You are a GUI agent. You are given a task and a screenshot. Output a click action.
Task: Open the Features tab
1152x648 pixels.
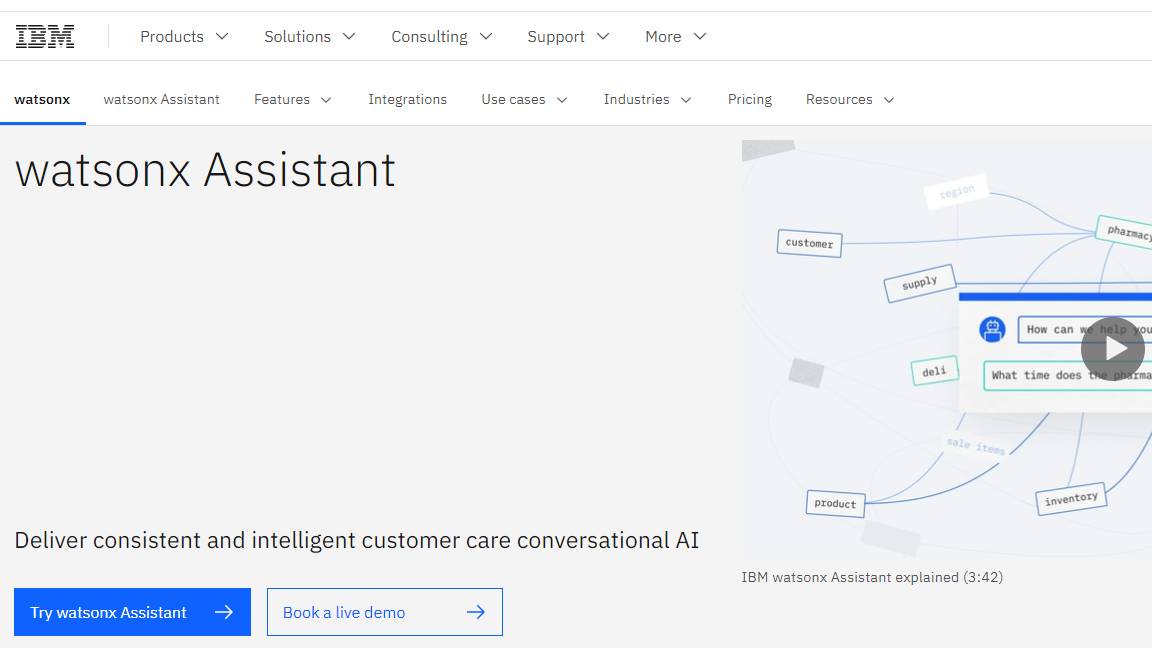pos(292,99)
